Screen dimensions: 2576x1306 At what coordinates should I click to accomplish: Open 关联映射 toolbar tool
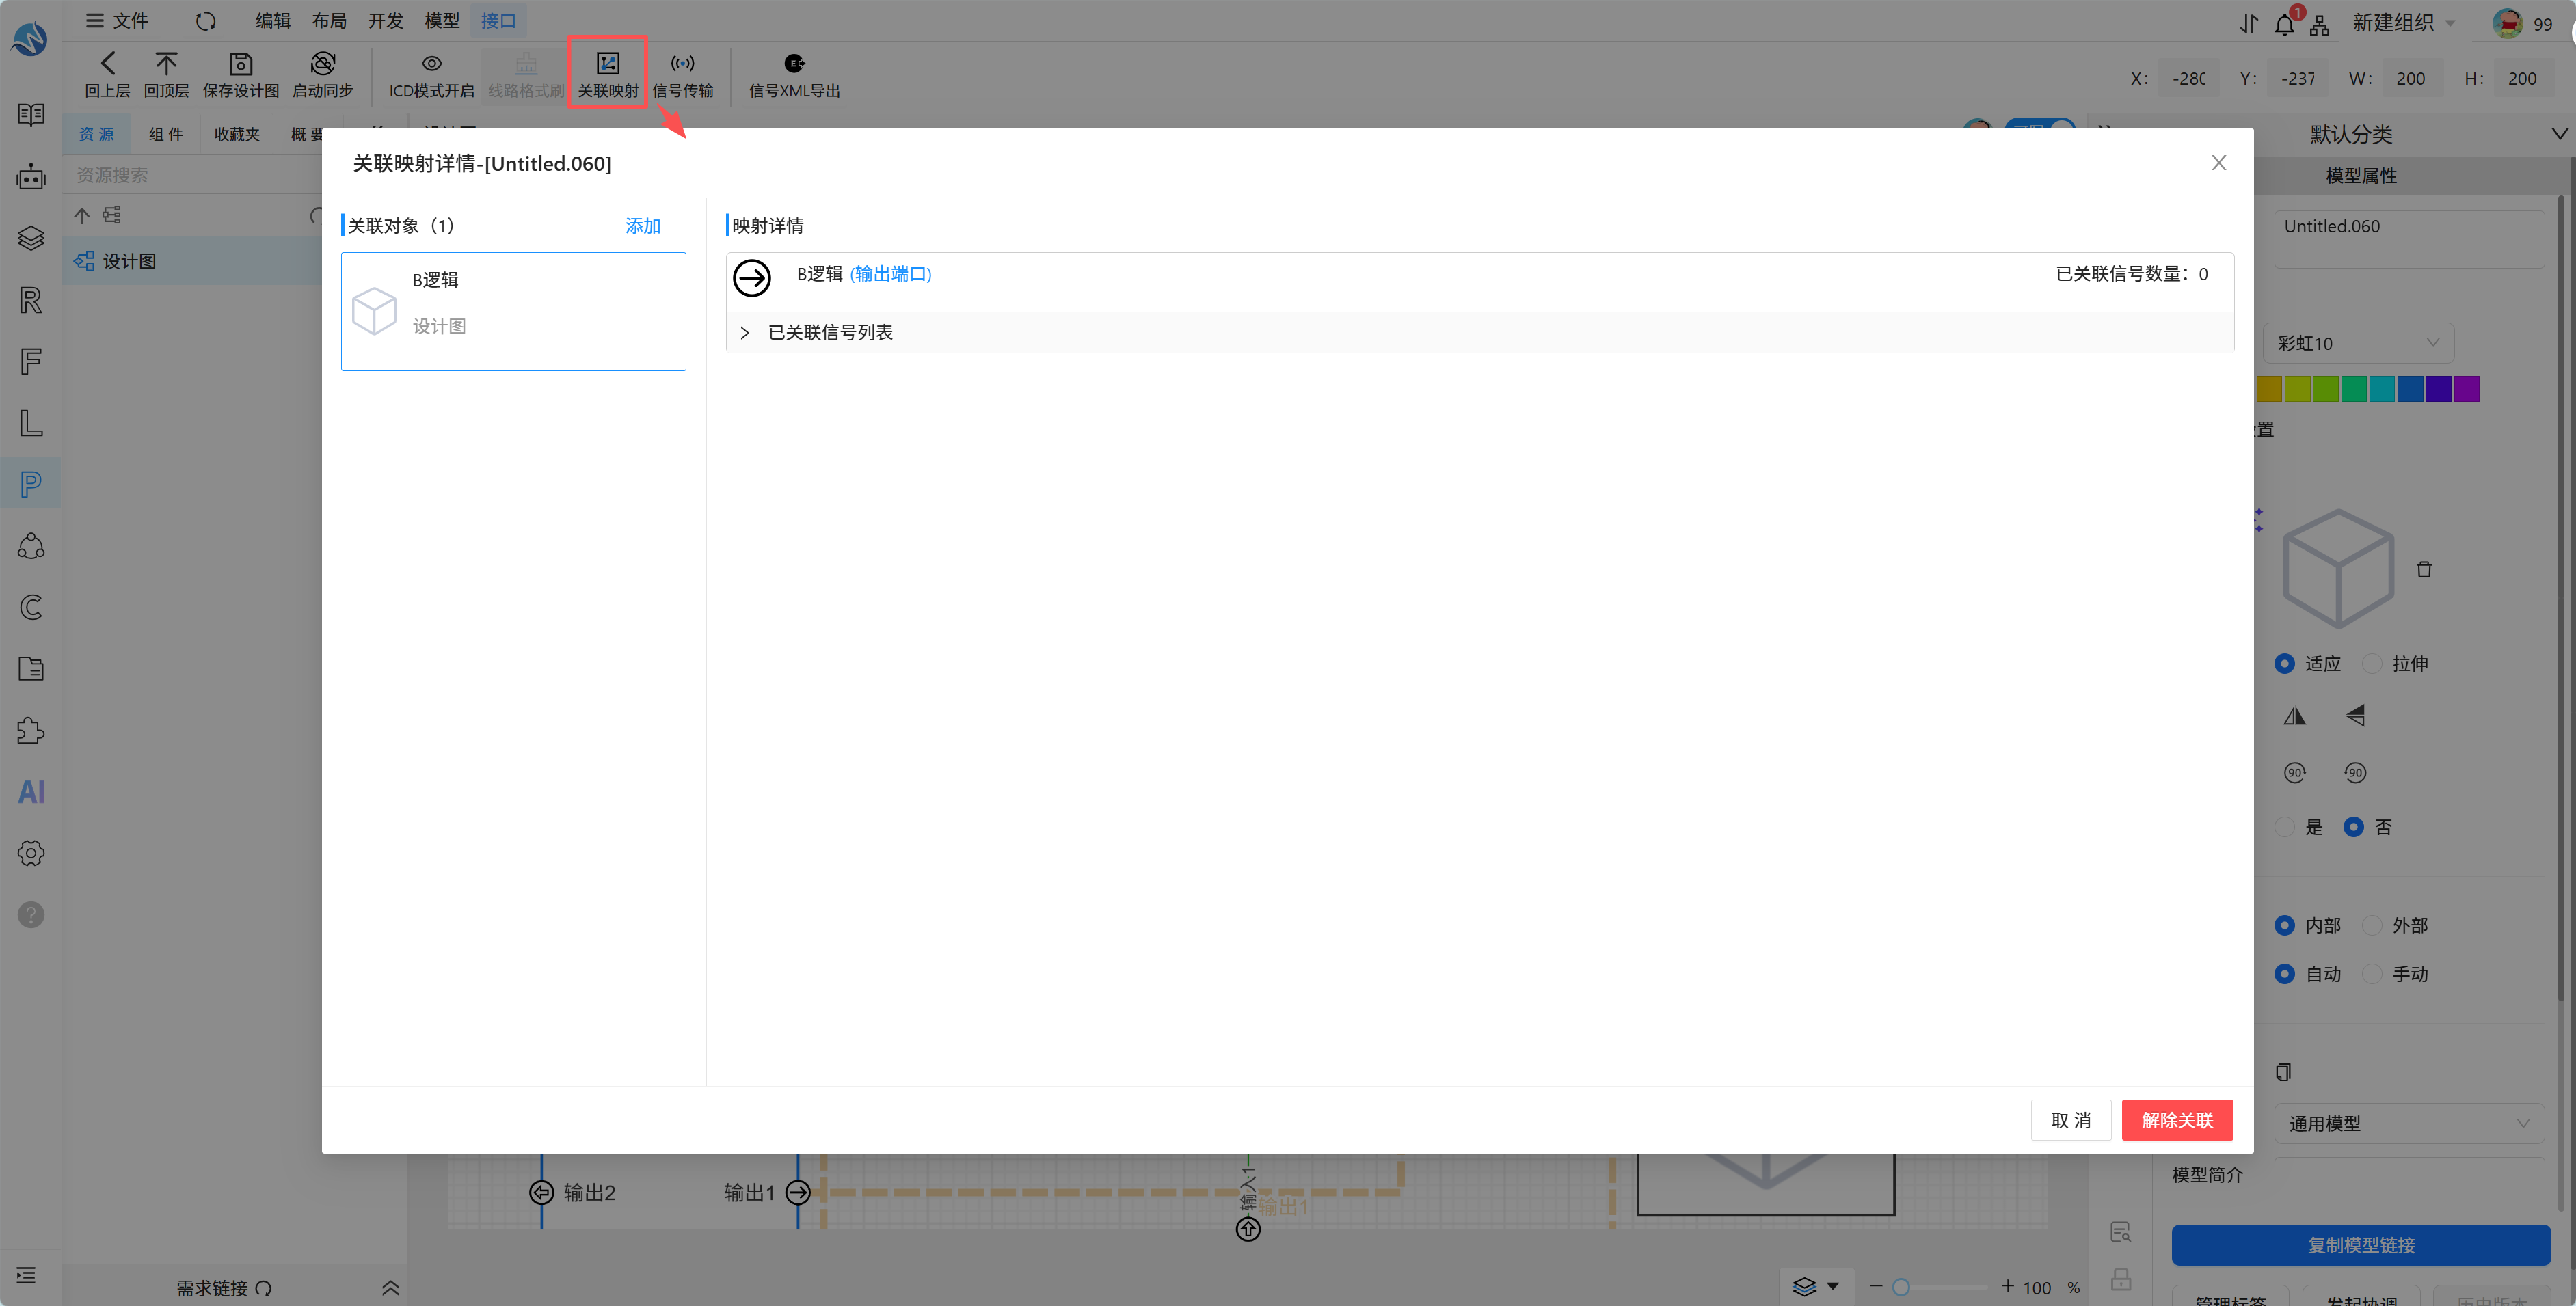(608, 74)
